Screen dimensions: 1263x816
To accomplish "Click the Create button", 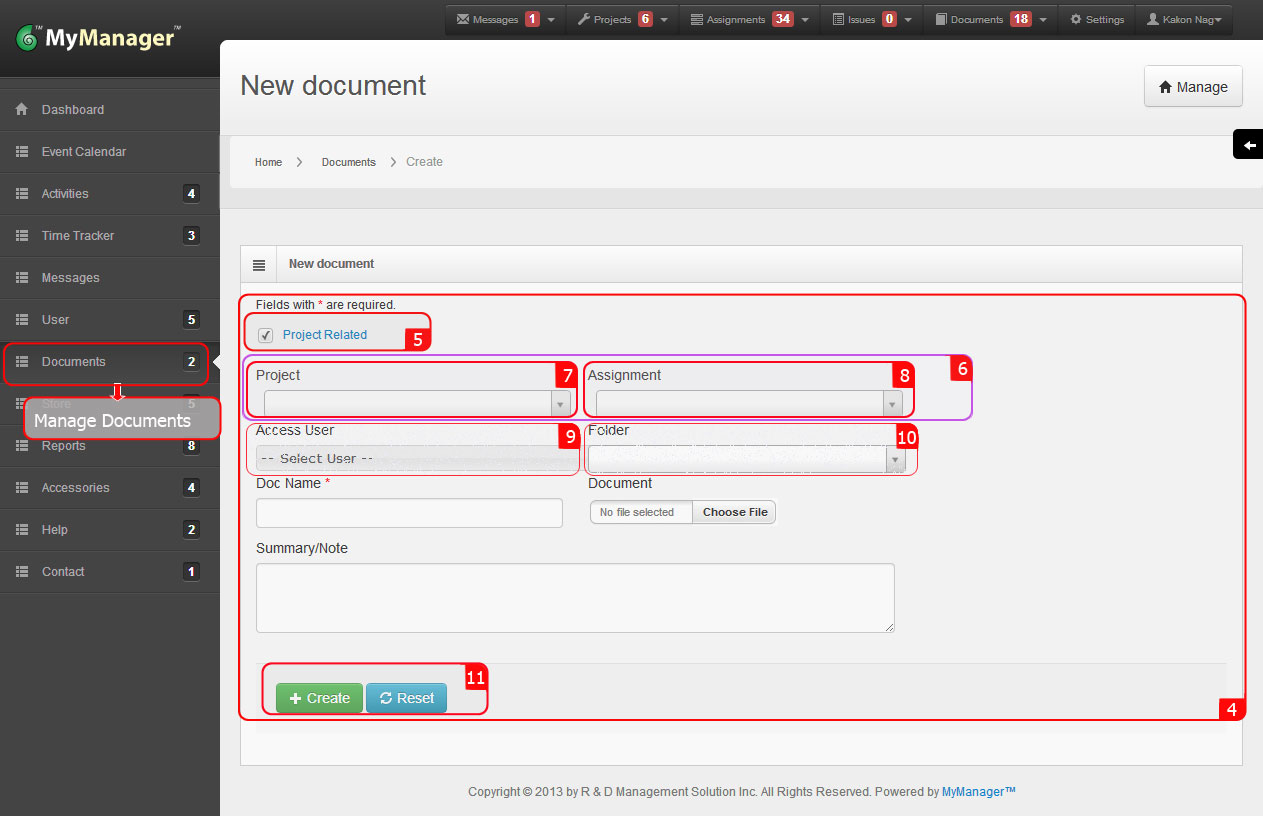I will tap(319, 698).
